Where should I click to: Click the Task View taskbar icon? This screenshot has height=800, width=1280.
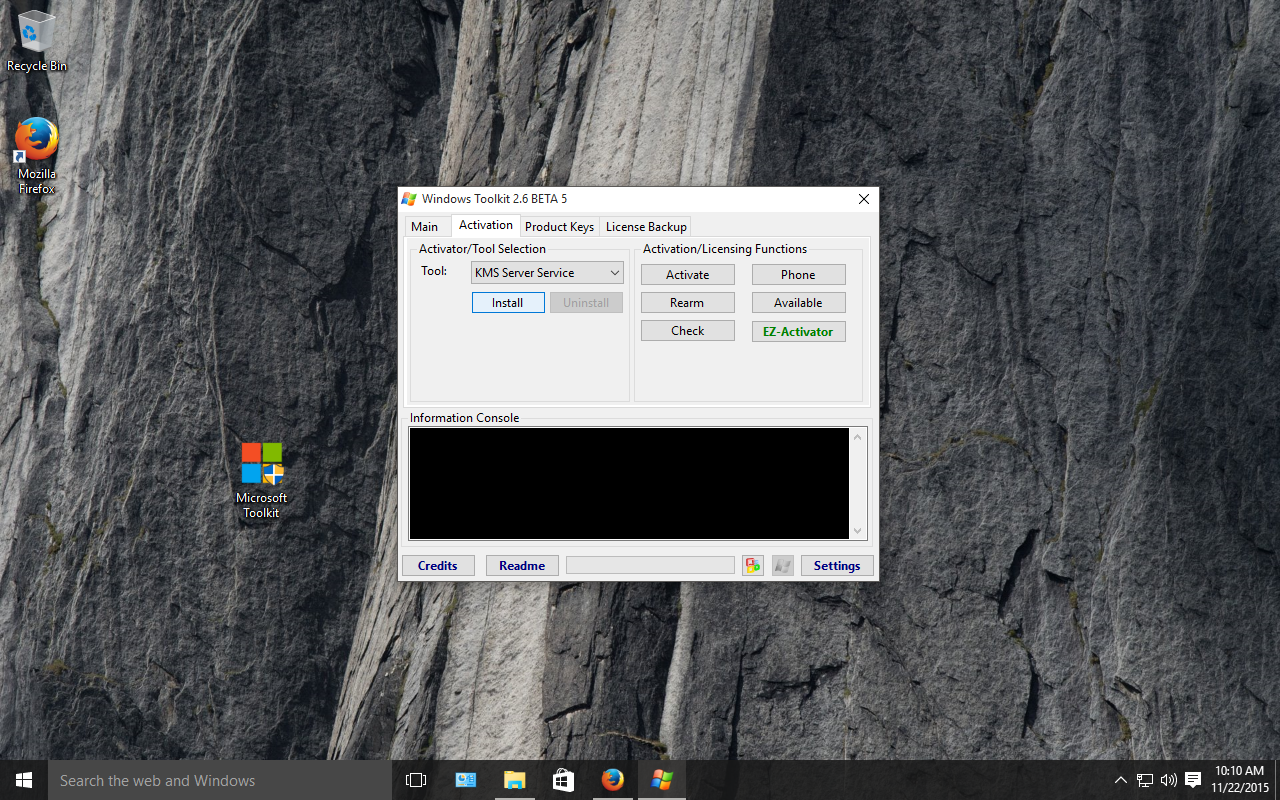coord(416,780)
